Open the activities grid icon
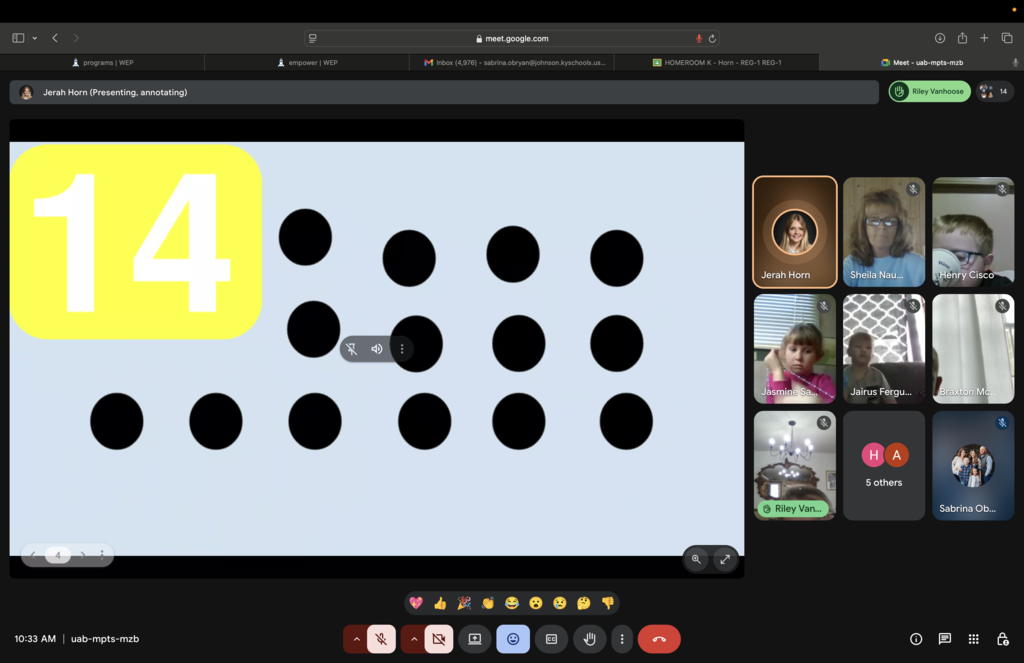 pyautogui.click(x=973, y=639)
